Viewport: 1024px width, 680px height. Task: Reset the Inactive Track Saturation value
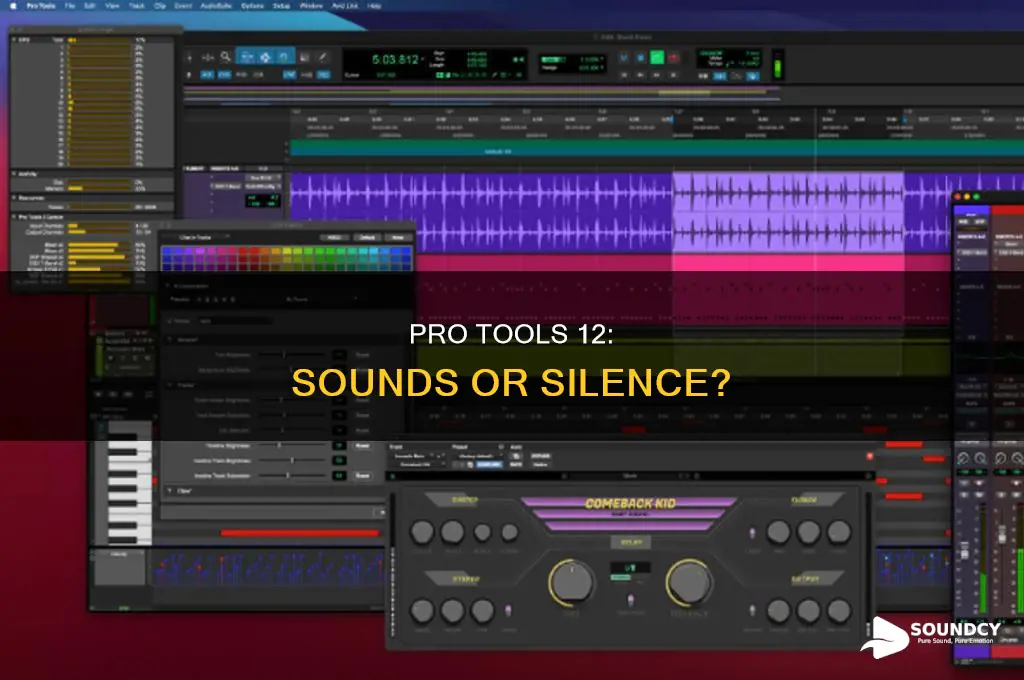(362, 476)
